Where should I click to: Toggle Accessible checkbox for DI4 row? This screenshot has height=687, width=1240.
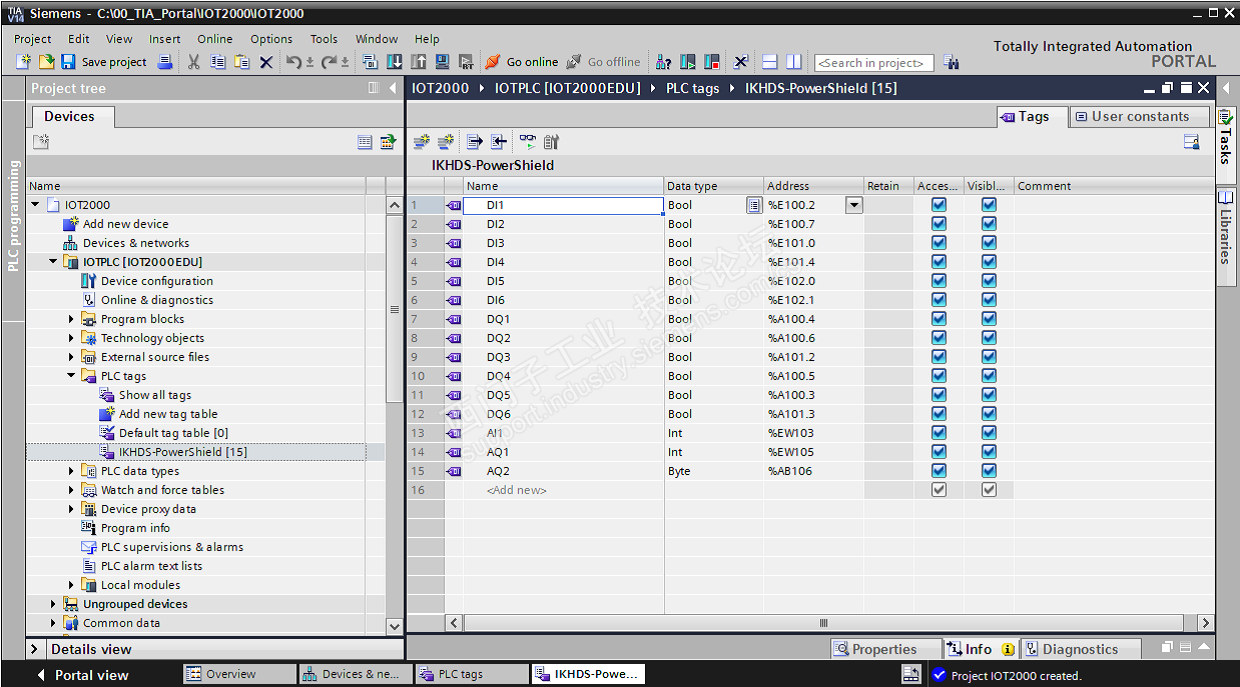click(939, 262)
